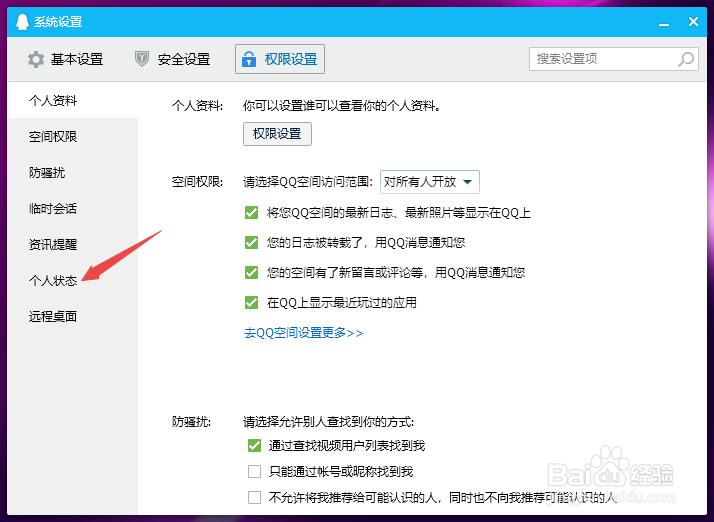Switch to 基本设置 tab
This screenshot has height=522, width=714.
coord(66,59)
